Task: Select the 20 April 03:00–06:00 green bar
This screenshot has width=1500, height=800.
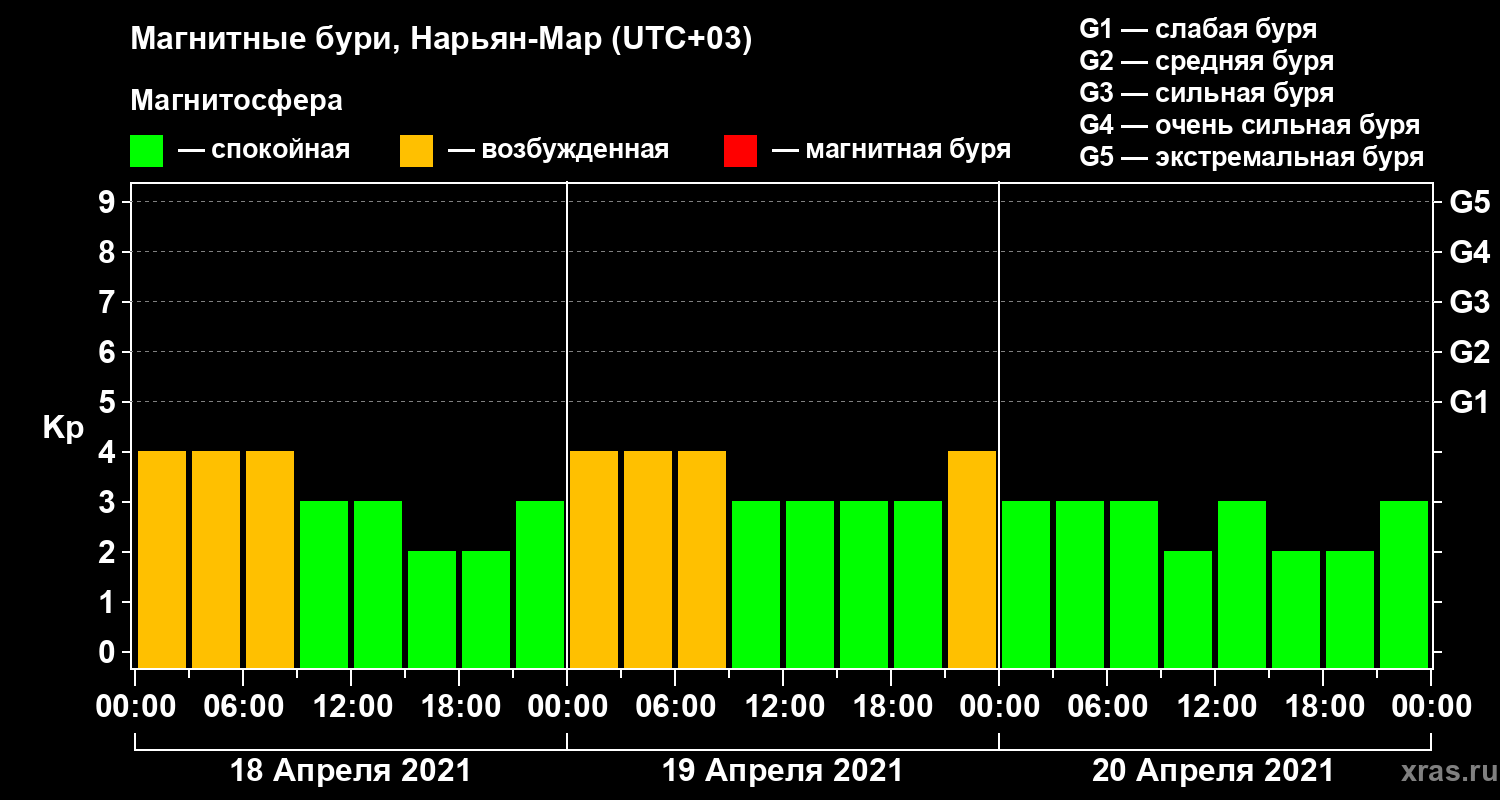Action: point(1080,584)
